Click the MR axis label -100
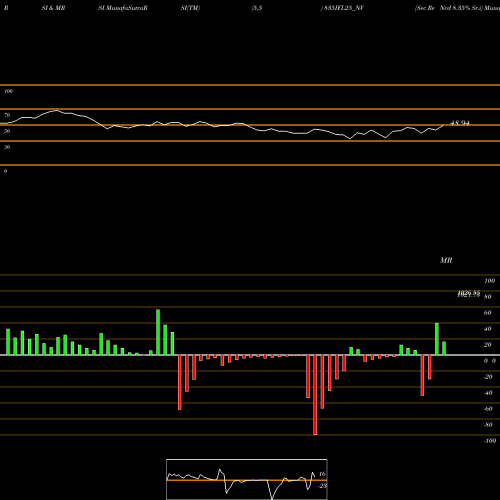 point(490,441)
